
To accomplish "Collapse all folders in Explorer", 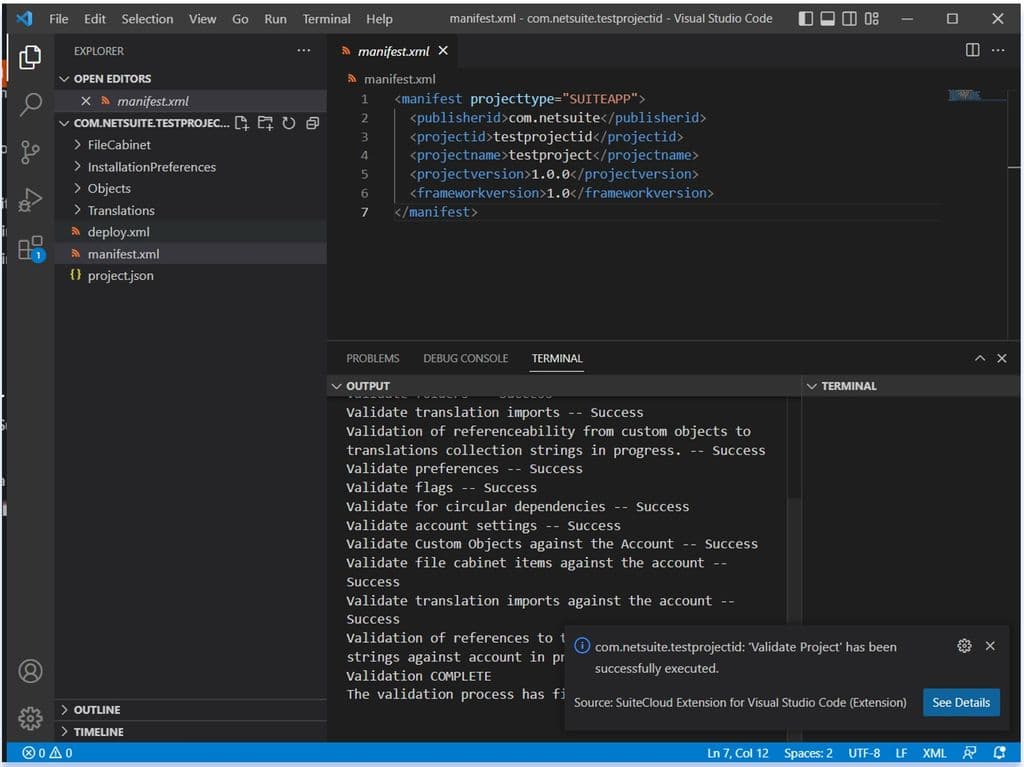I will pos(313,123).
